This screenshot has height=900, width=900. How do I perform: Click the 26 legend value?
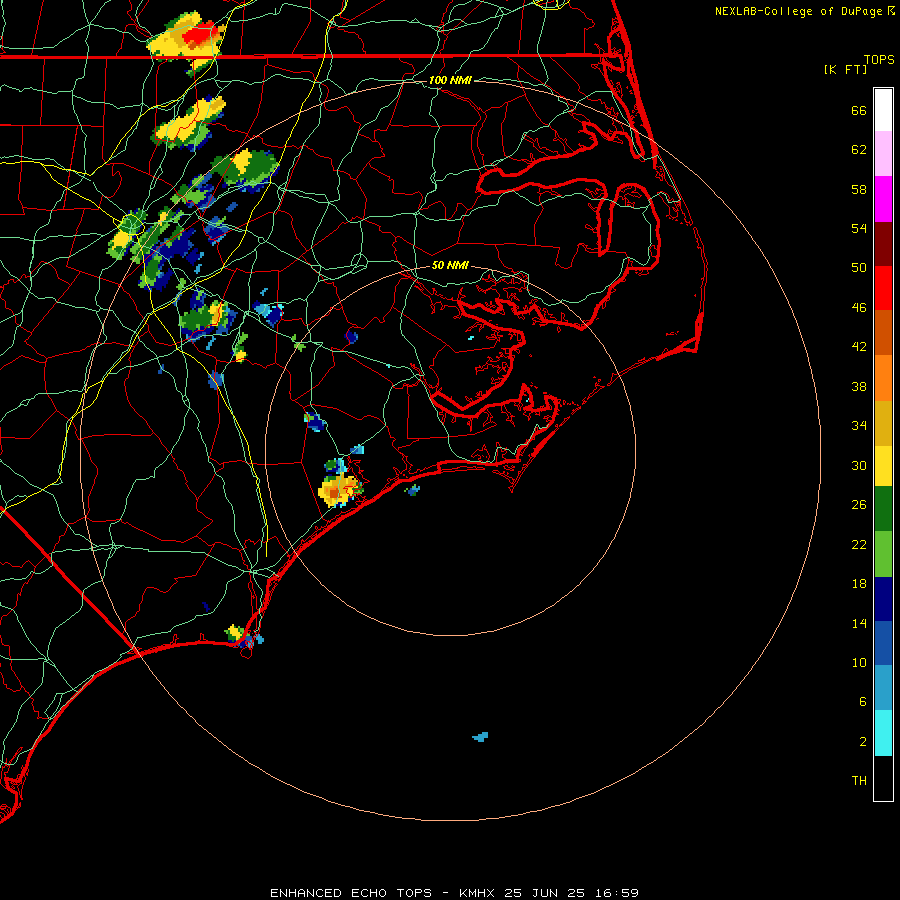[859, 505]
